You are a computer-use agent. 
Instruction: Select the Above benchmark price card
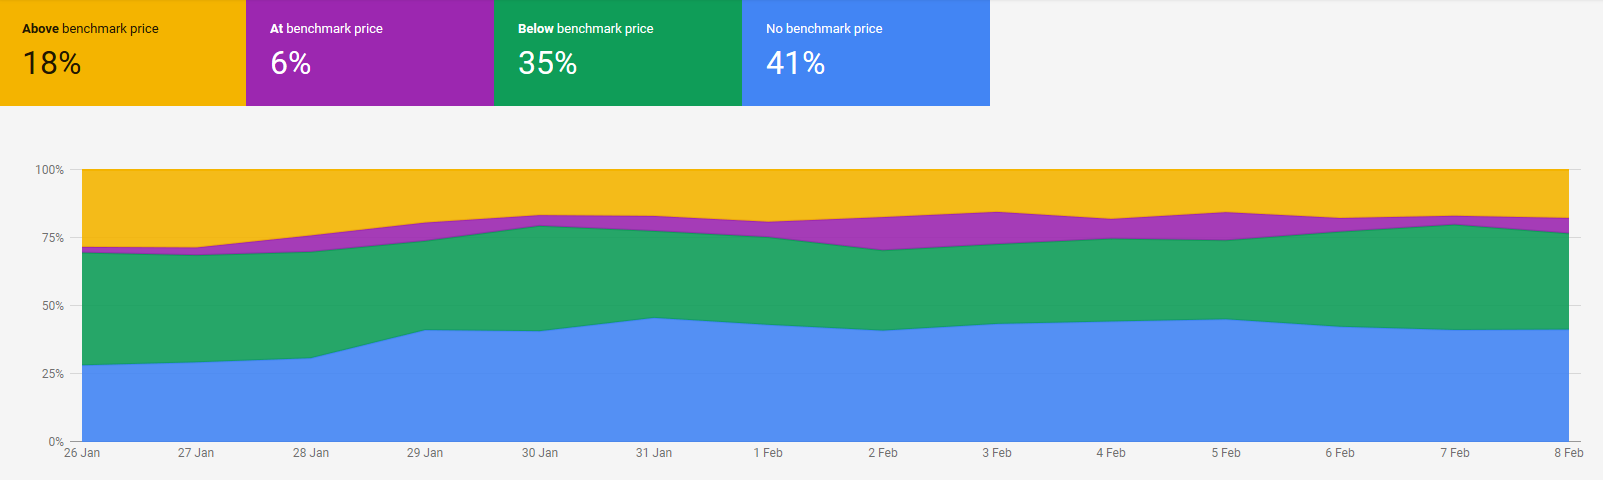point(123,53)
